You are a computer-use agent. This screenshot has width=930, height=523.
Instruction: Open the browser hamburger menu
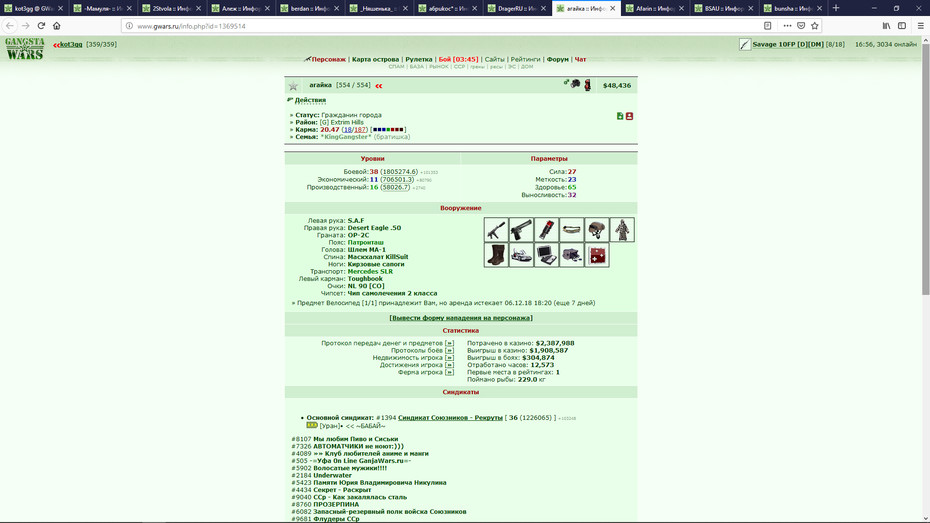(920, 25)
